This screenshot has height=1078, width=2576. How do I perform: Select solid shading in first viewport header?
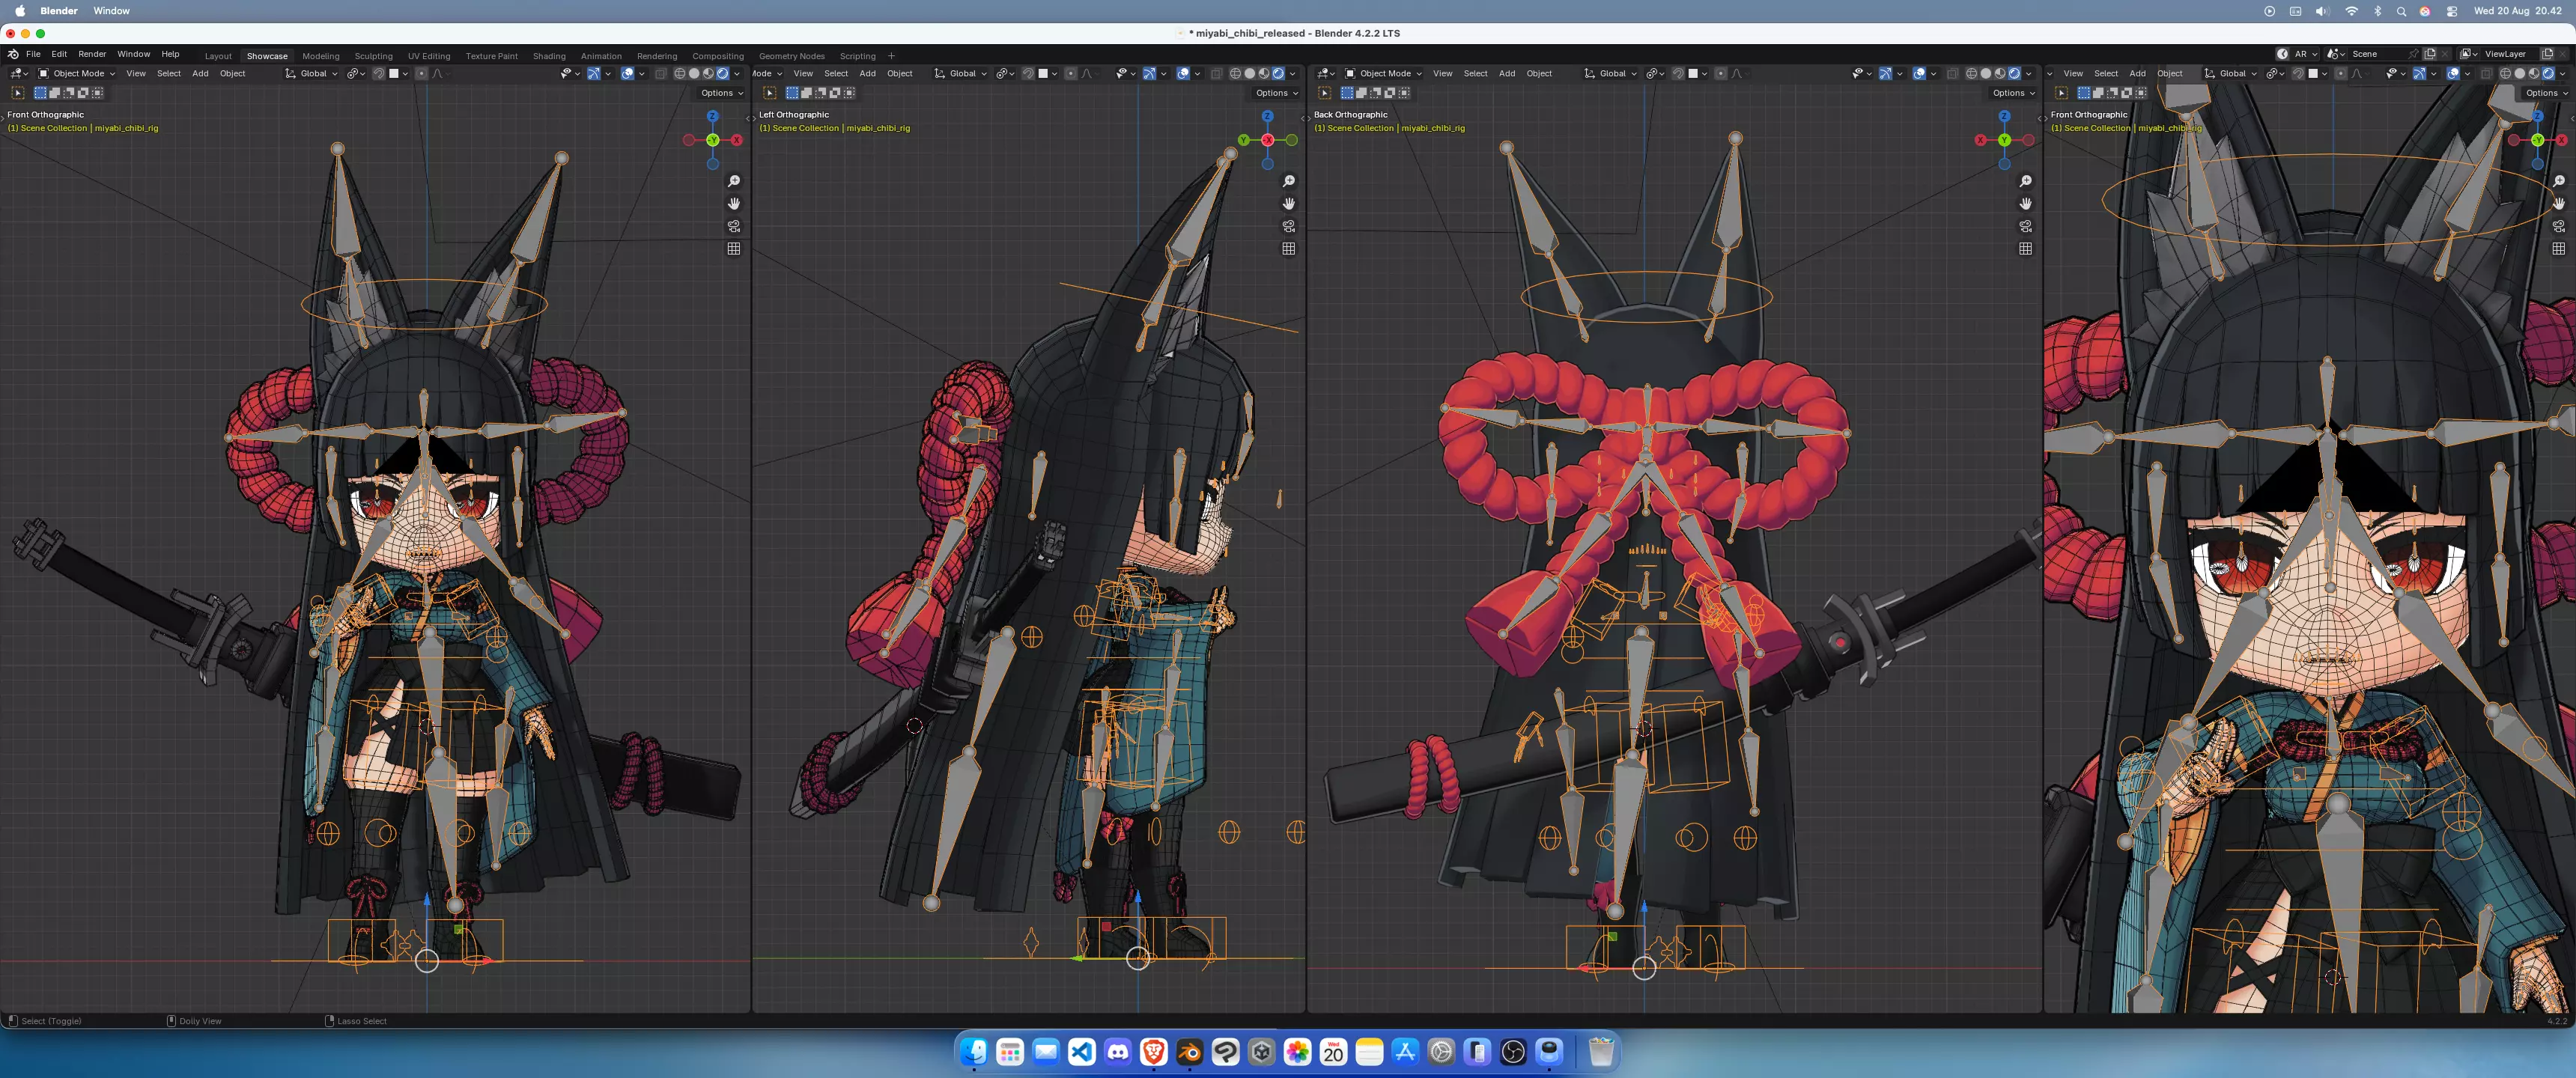pyautogui.click(x=694, y=73)
